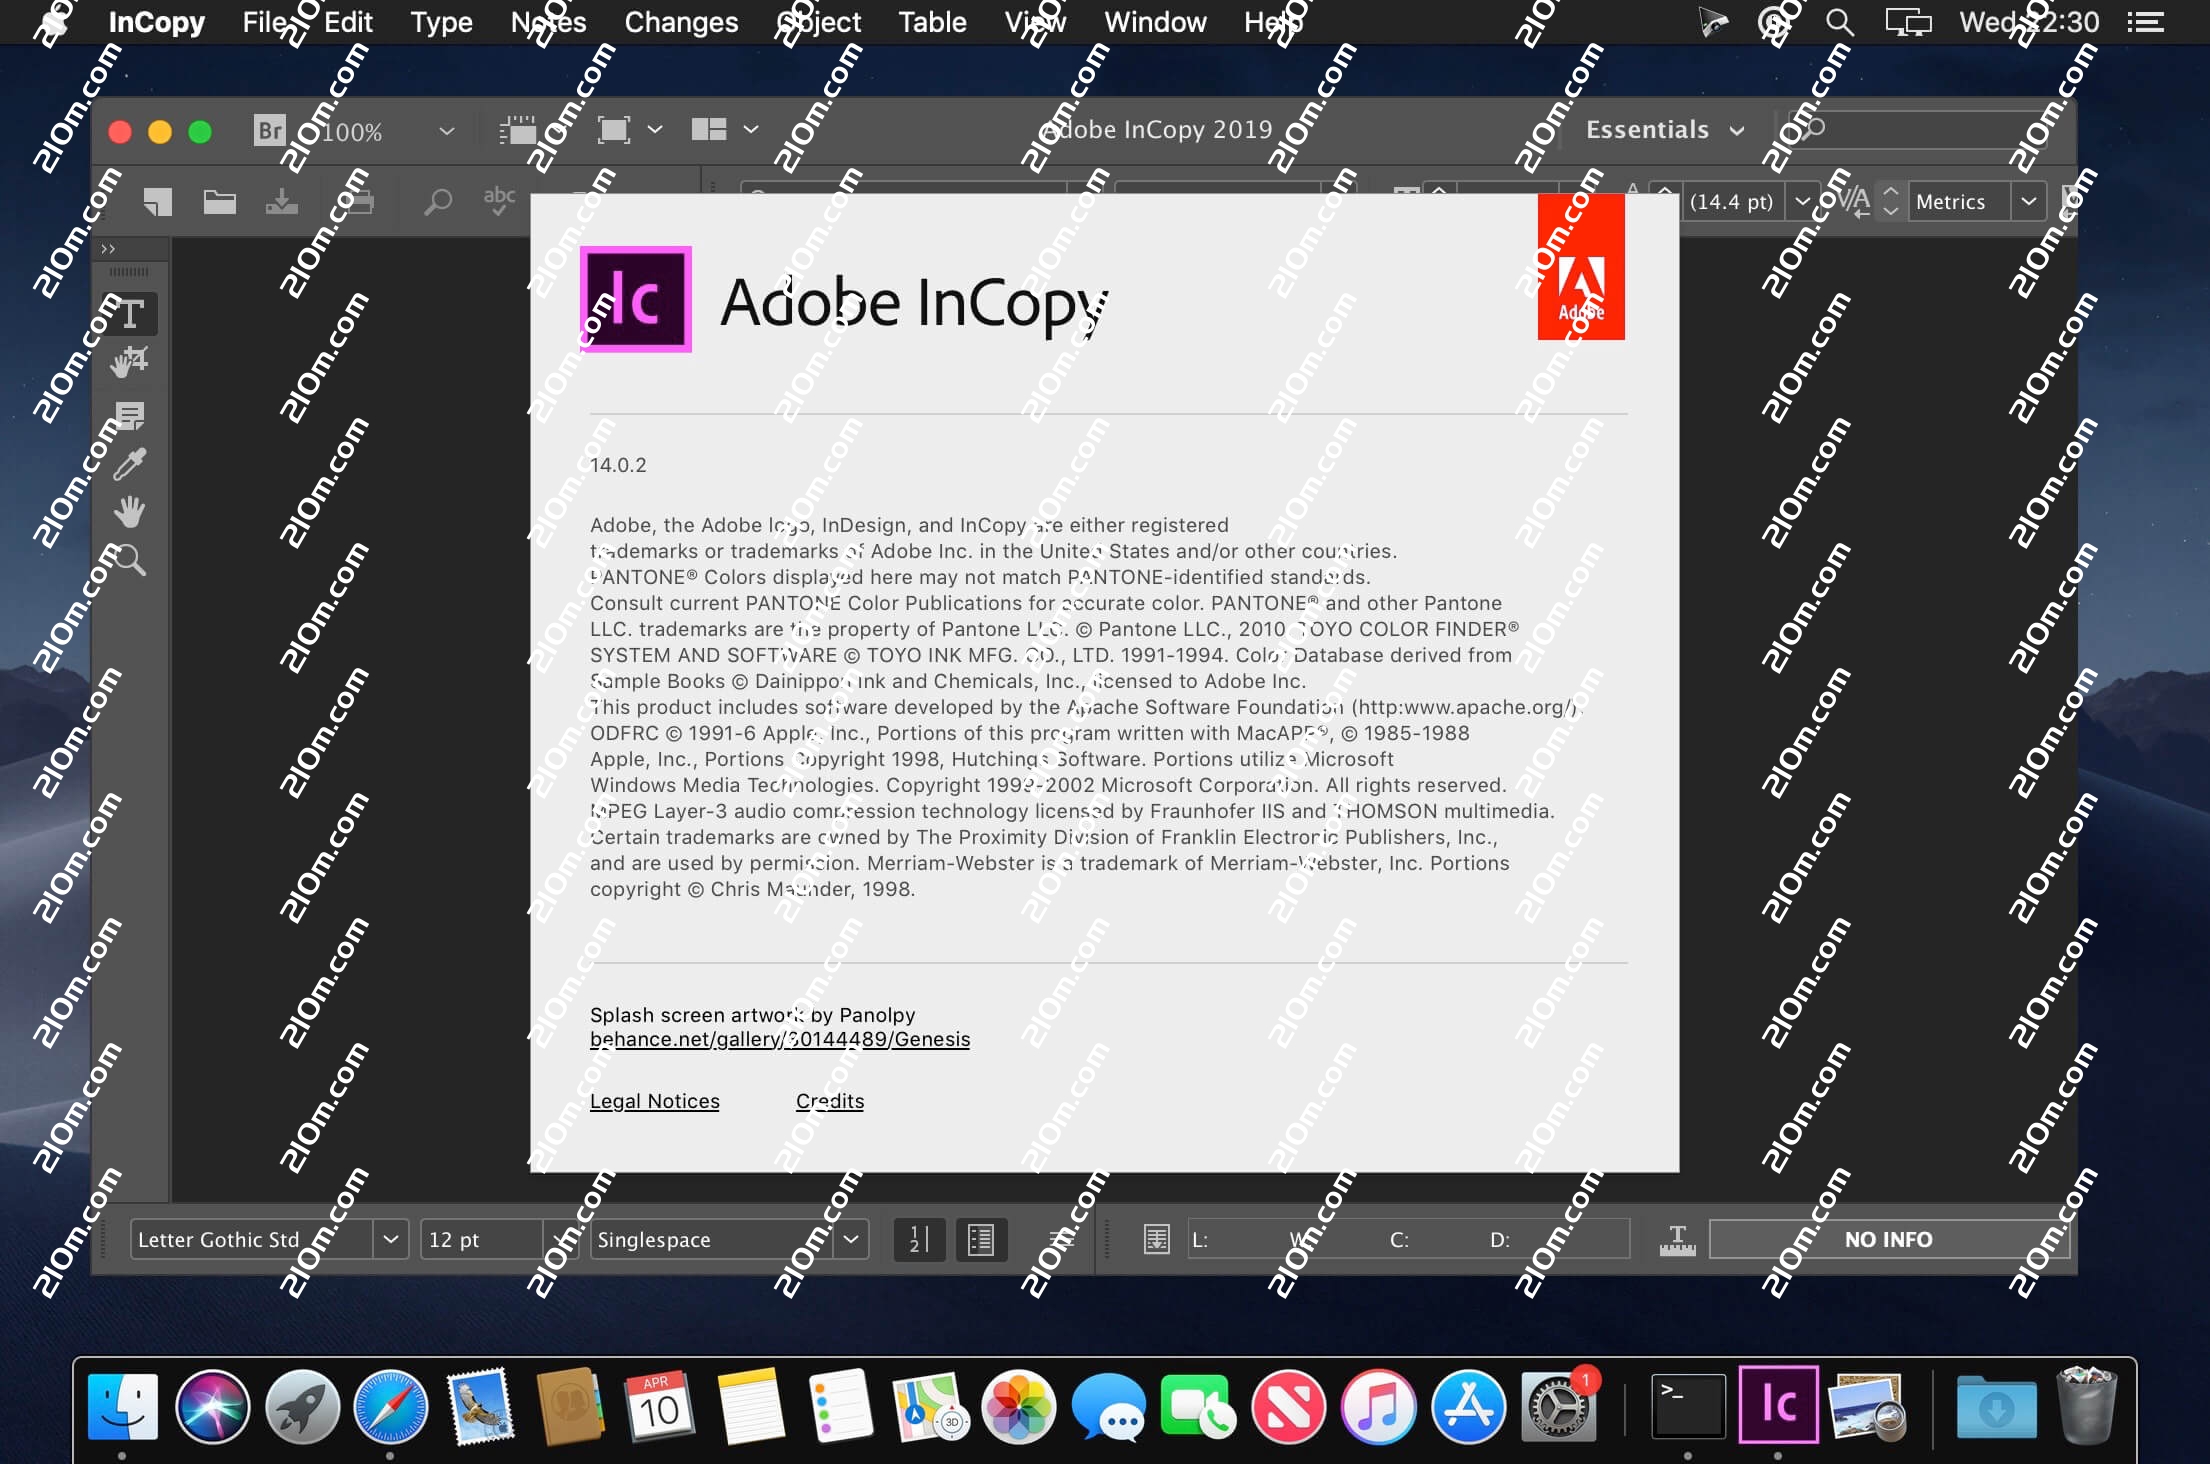Select the Position tool below Type
Screen dimensions: 2210x1464
point(130,362)
